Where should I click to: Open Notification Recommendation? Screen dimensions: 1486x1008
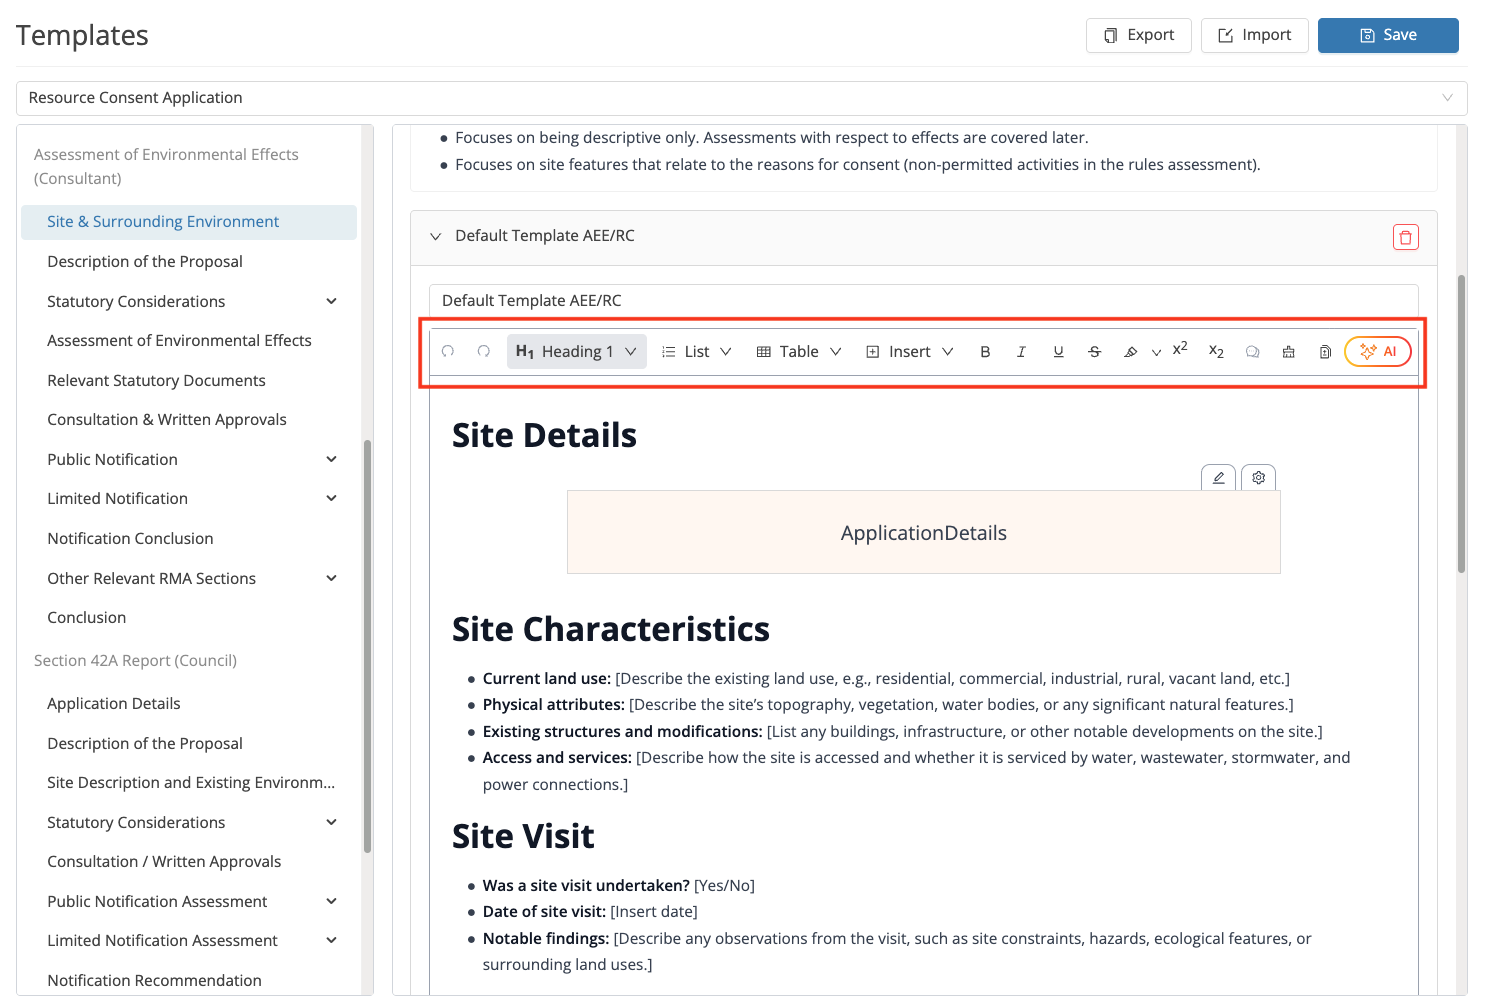(x=154, y=981)
